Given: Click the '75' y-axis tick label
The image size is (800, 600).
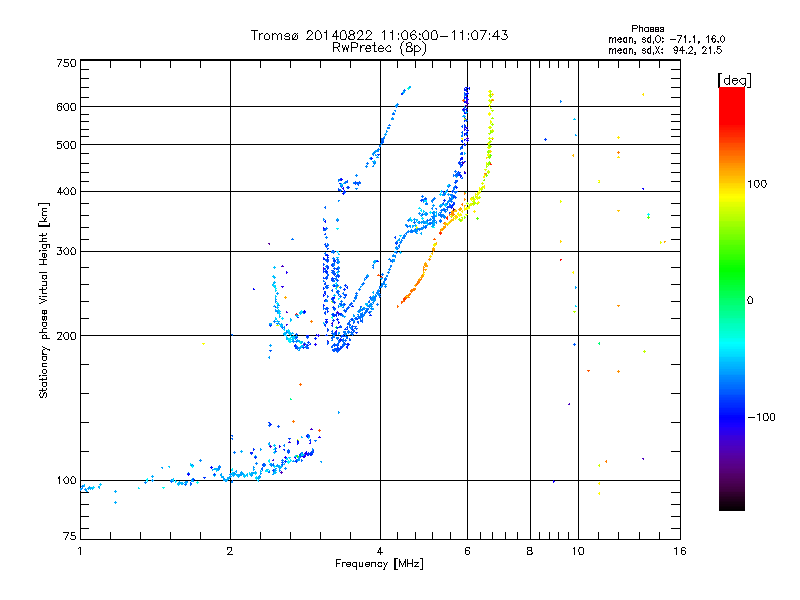Looking at the screenshot, I should pyautogui.click(x=70, y=536).
